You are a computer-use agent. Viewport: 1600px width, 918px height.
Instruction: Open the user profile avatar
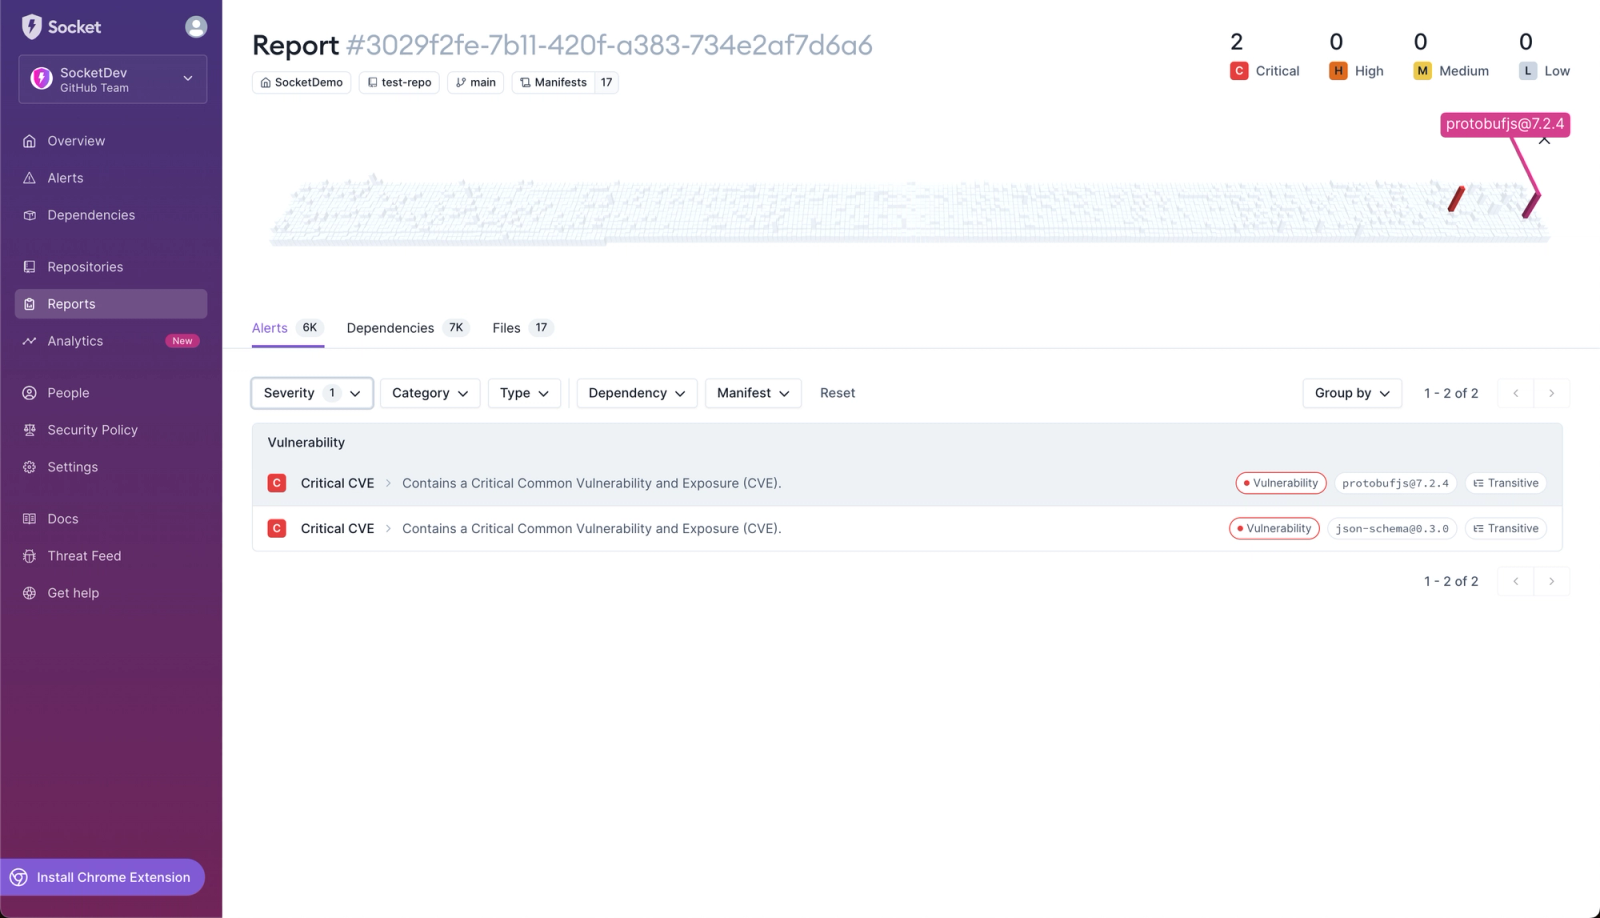(196, 27)
